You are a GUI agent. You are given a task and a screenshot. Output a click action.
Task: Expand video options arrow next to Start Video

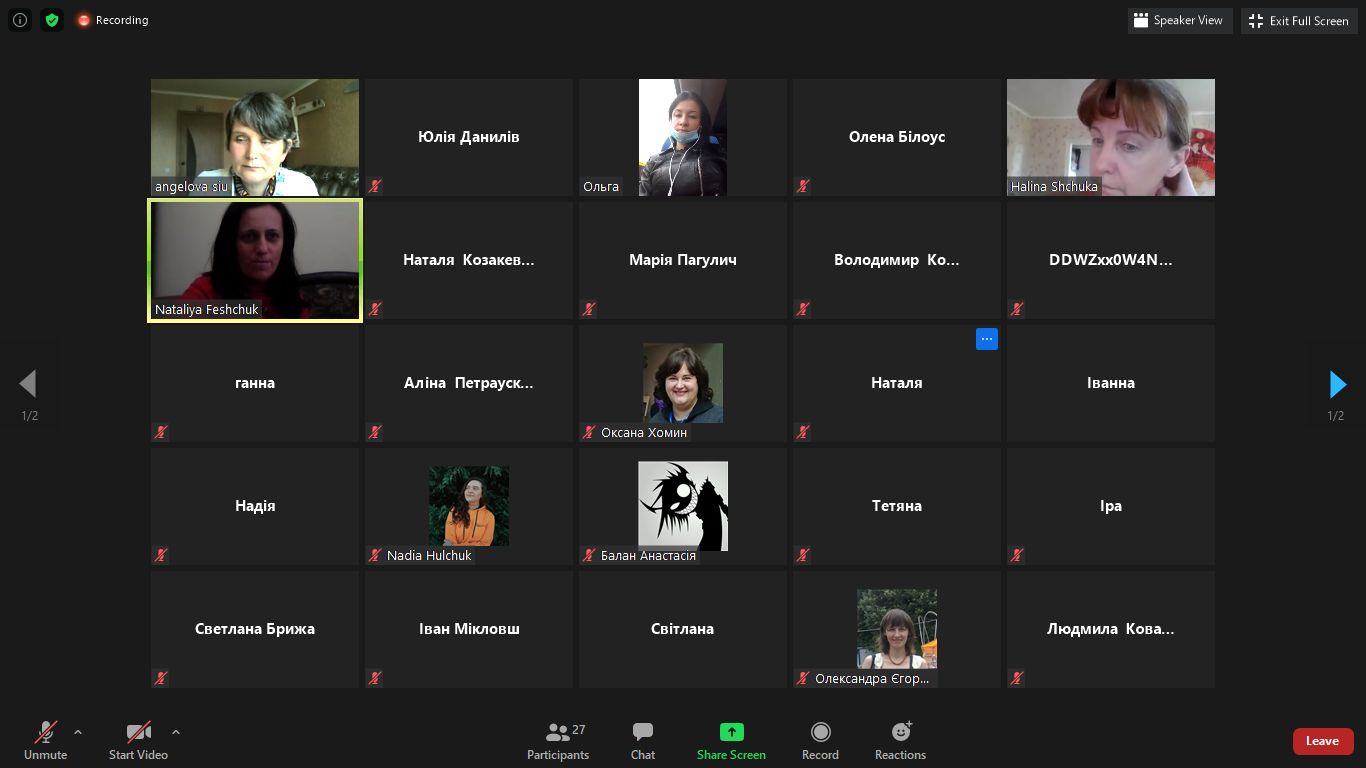click(x=176, y=732)
